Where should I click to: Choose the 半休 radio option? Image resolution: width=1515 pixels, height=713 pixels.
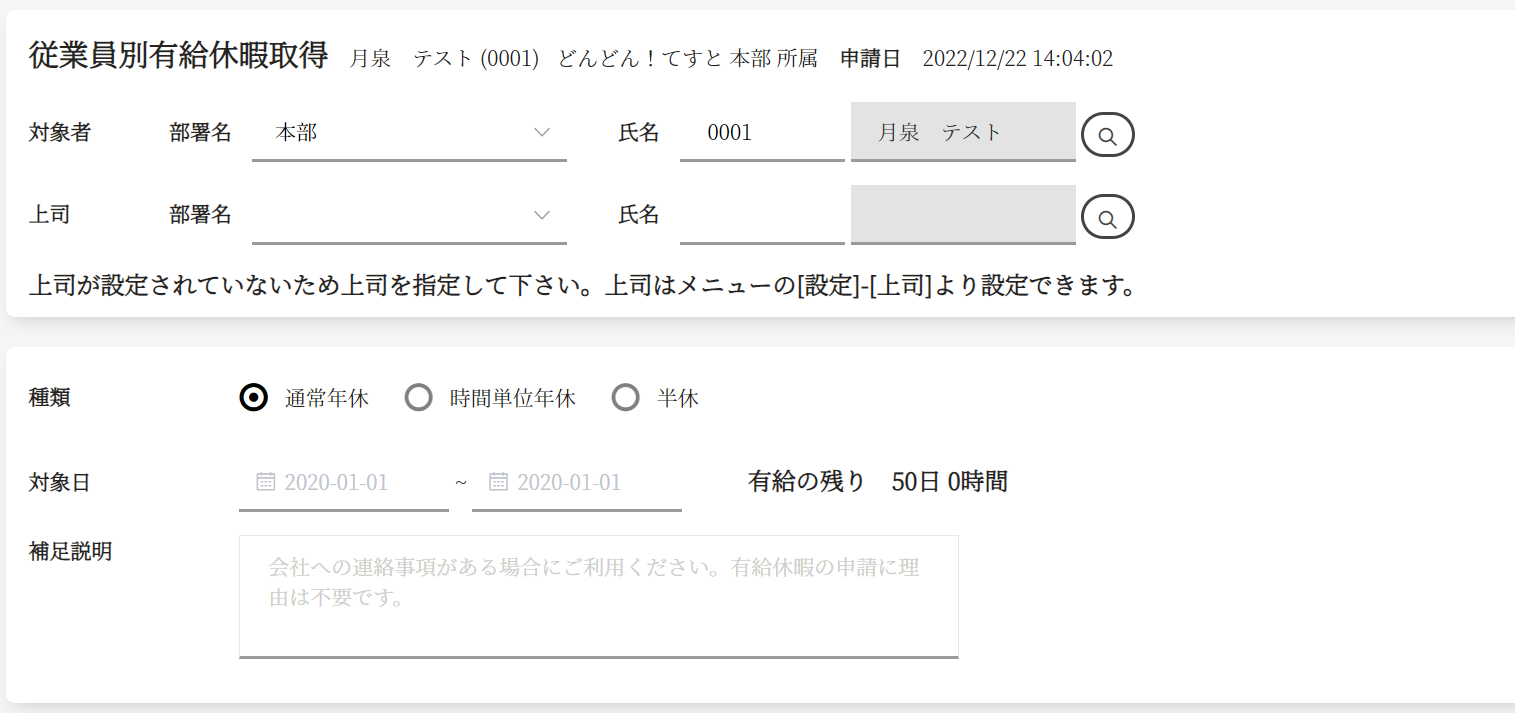pos(626,398)
